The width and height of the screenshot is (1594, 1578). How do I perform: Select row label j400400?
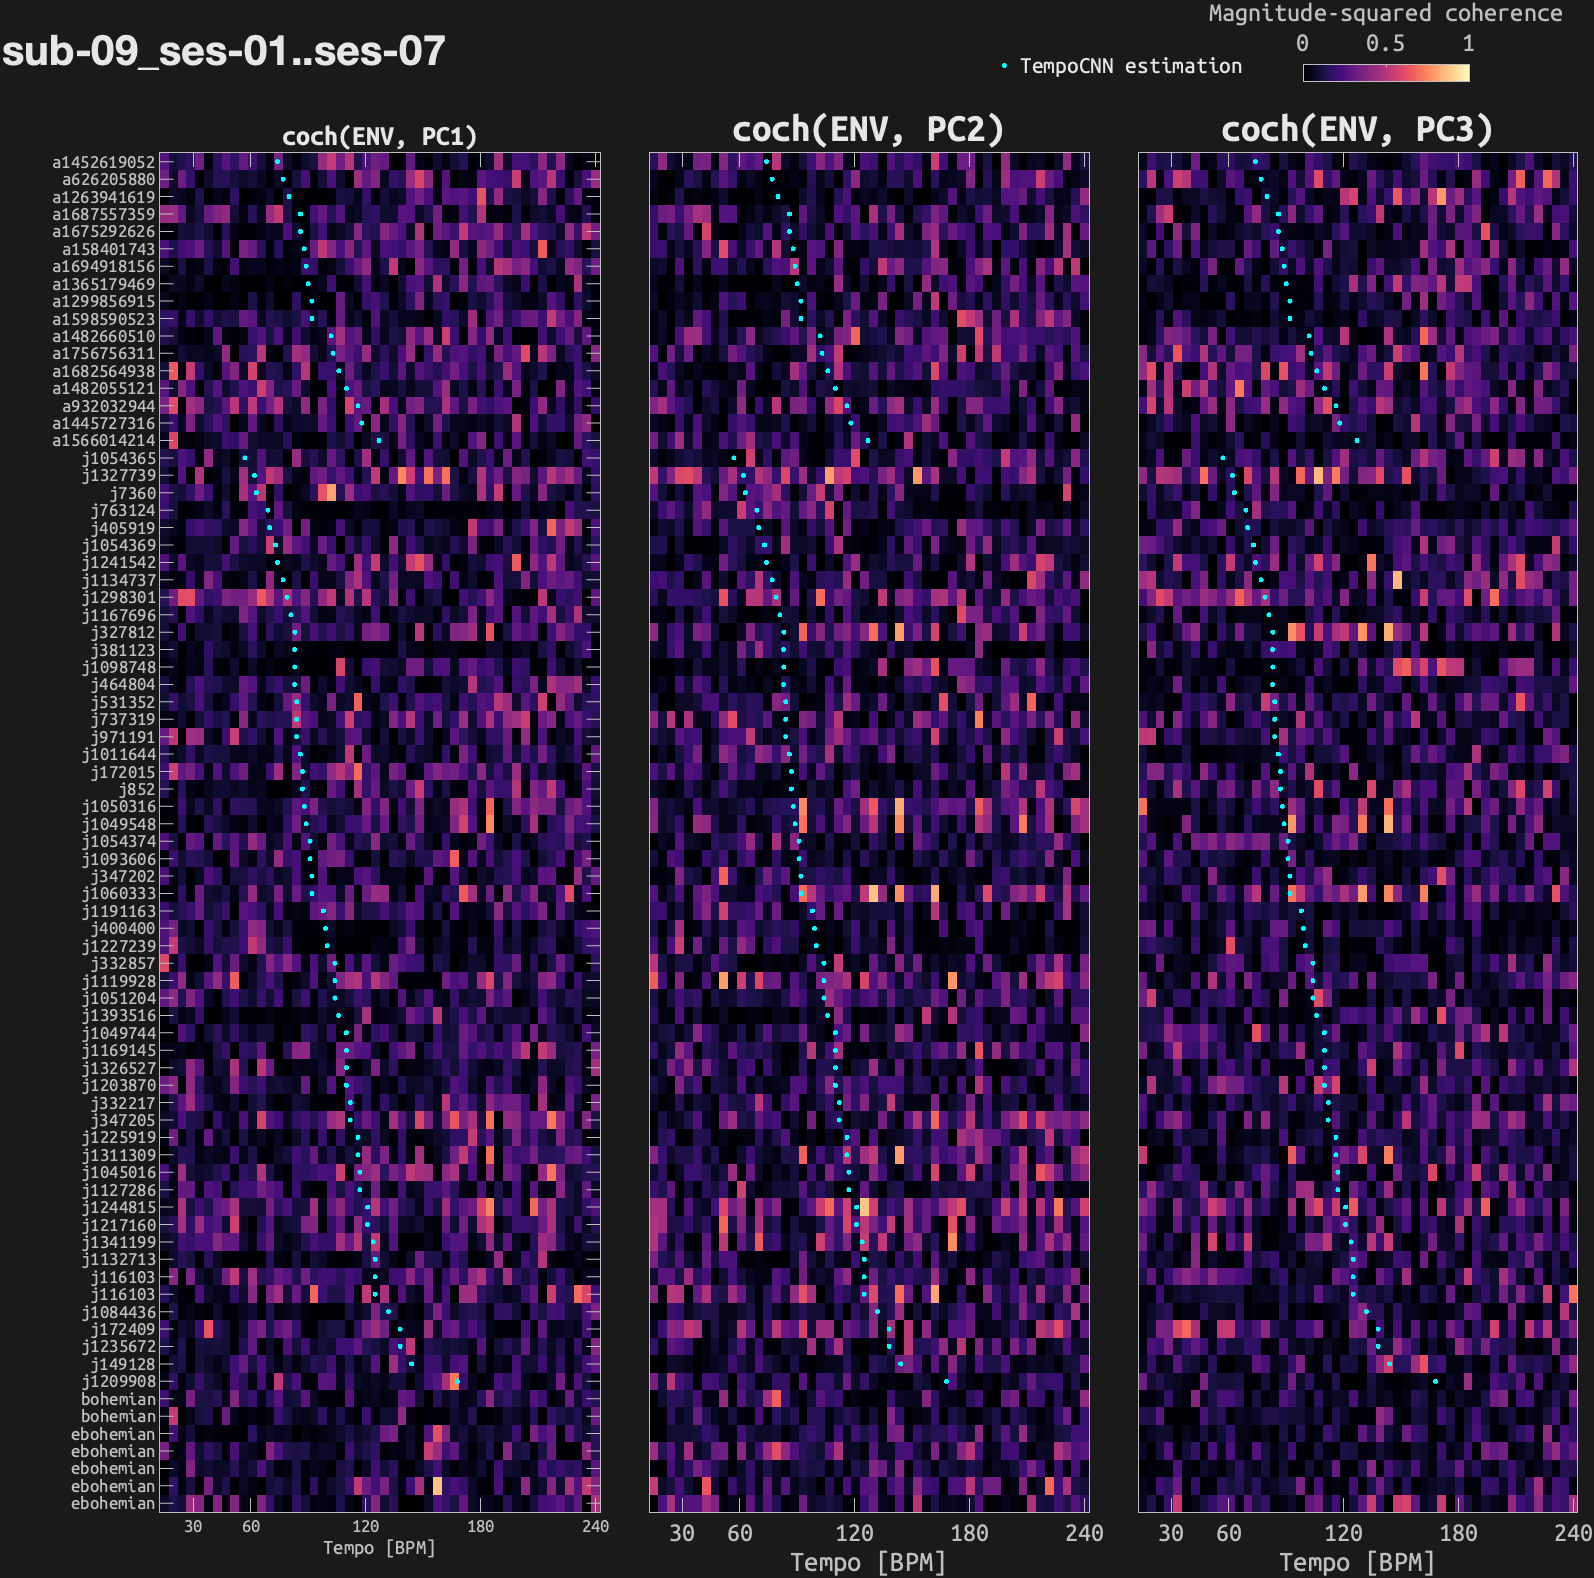pyautogui.click(x=124, y=928)
